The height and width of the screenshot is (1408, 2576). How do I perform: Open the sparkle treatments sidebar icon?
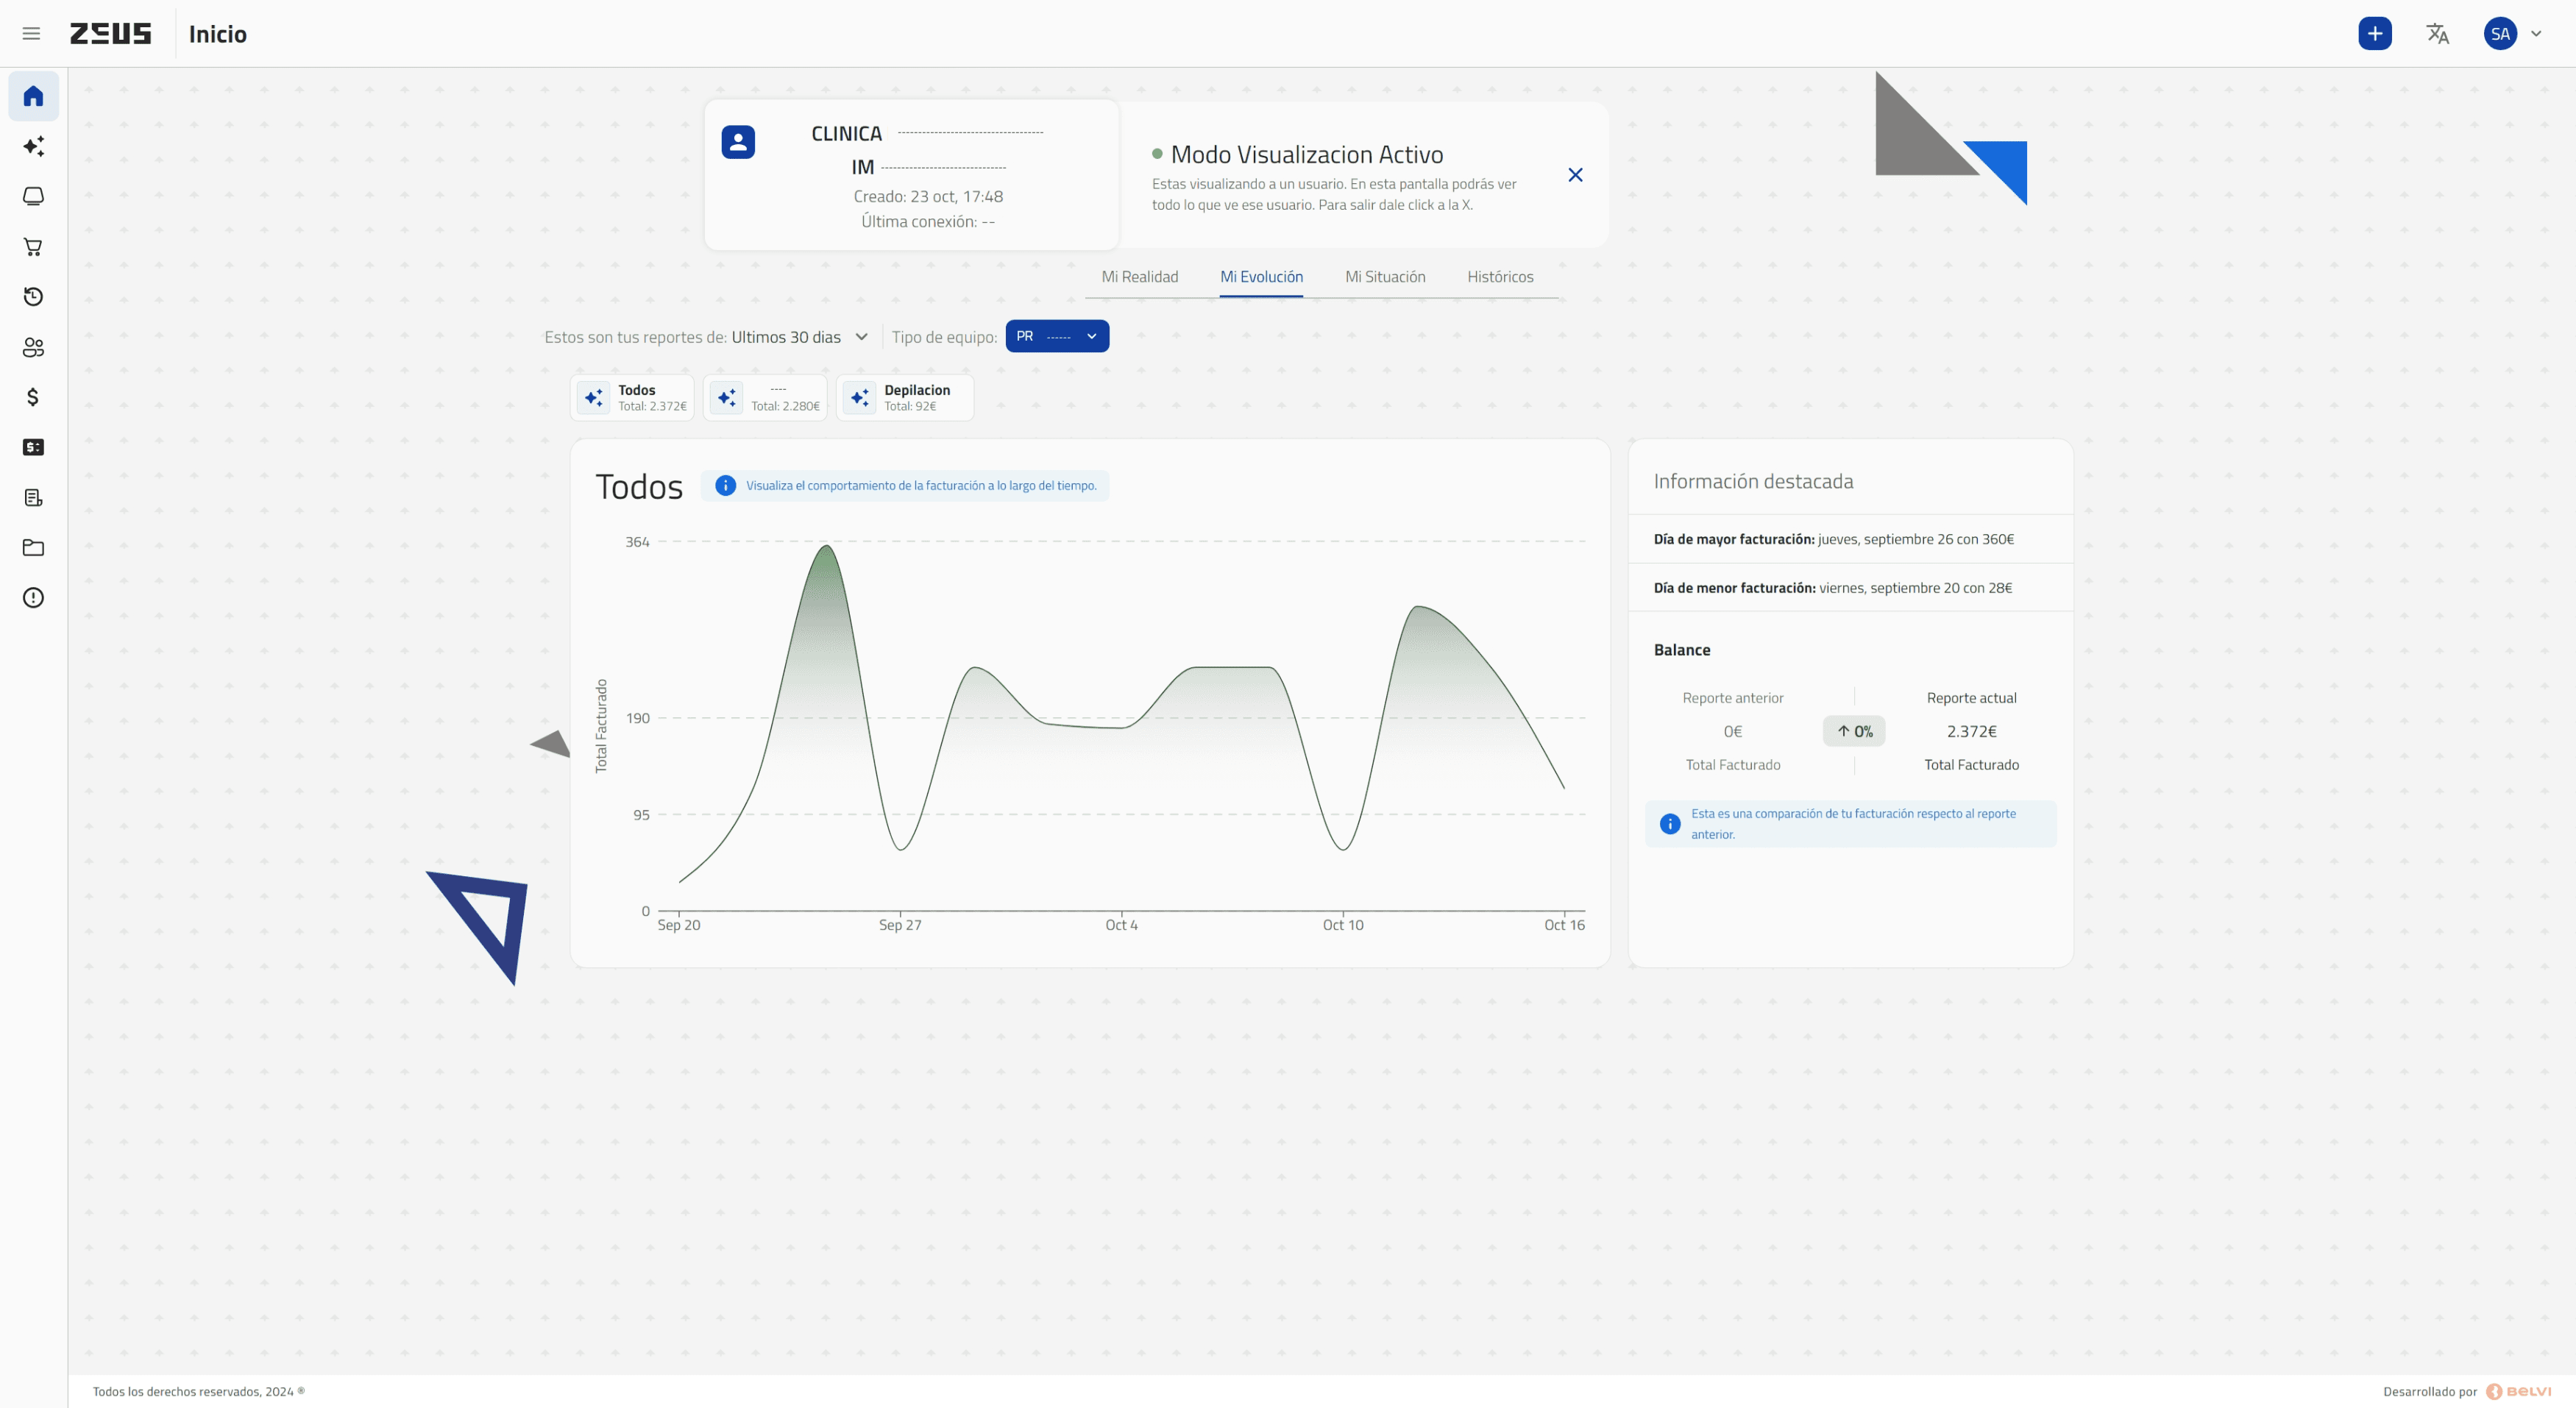point(33,146)
